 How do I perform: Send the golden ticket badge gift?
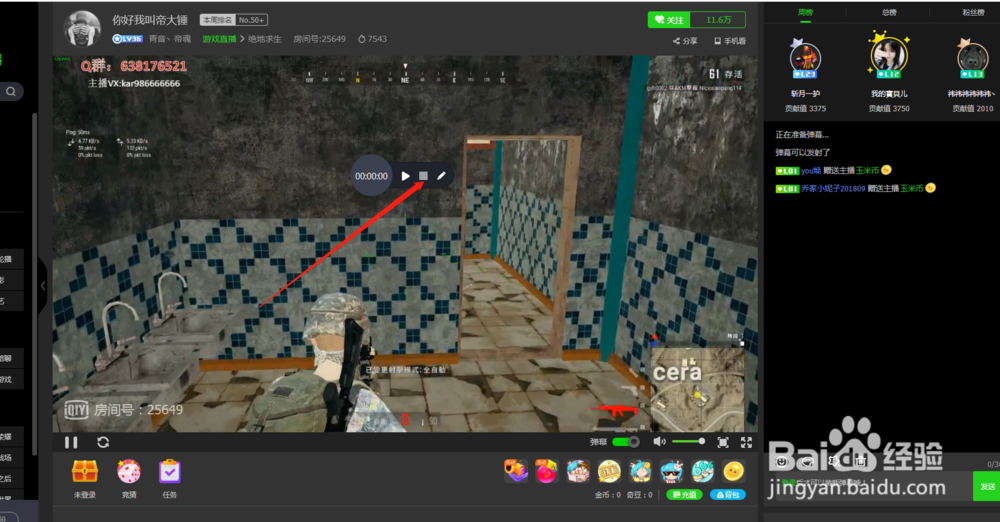pyautogui.click(x=609, y=472)
